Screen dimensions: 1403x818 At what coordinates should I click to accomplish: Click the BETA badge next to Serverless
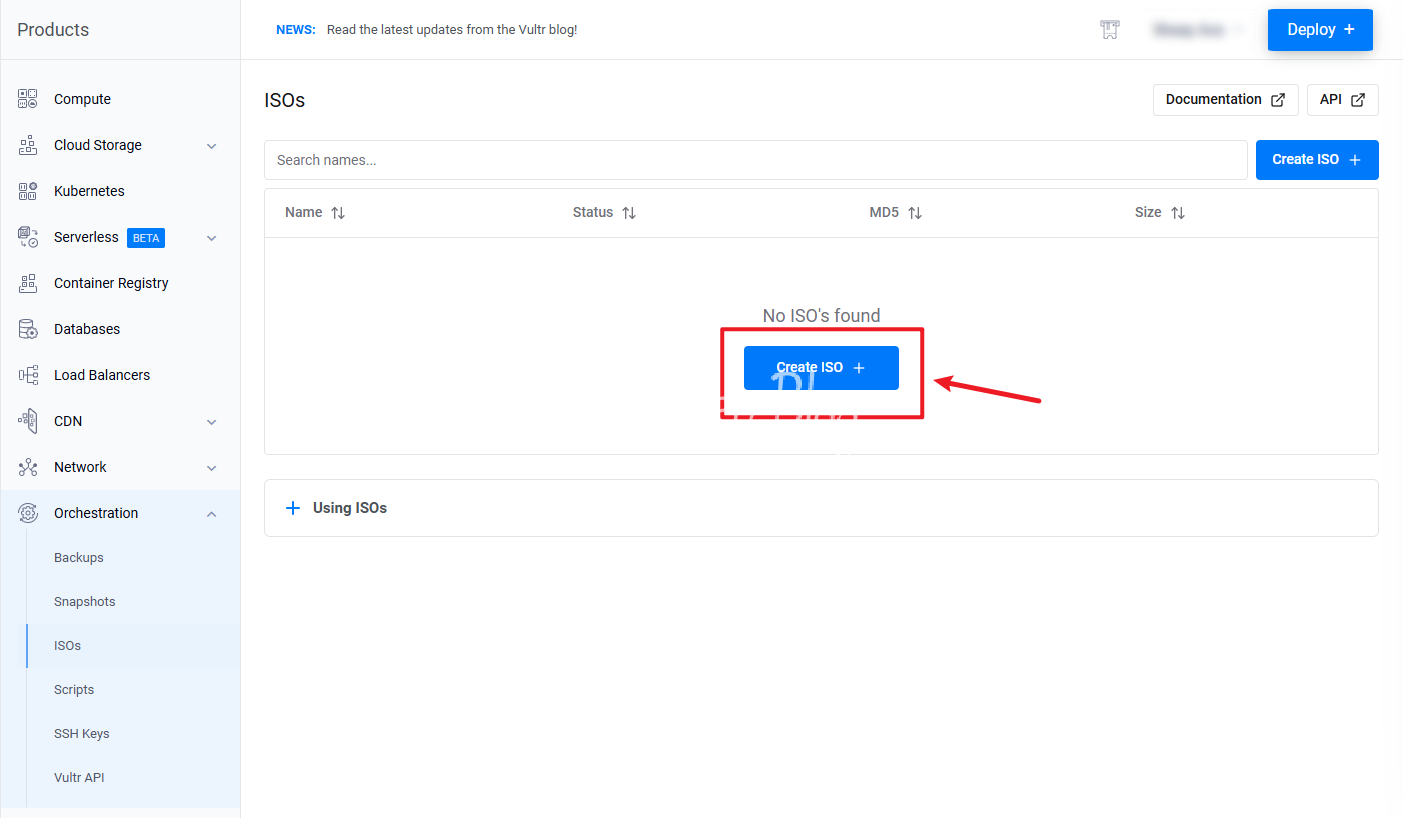pyautogui.click(x=146, y=238)
